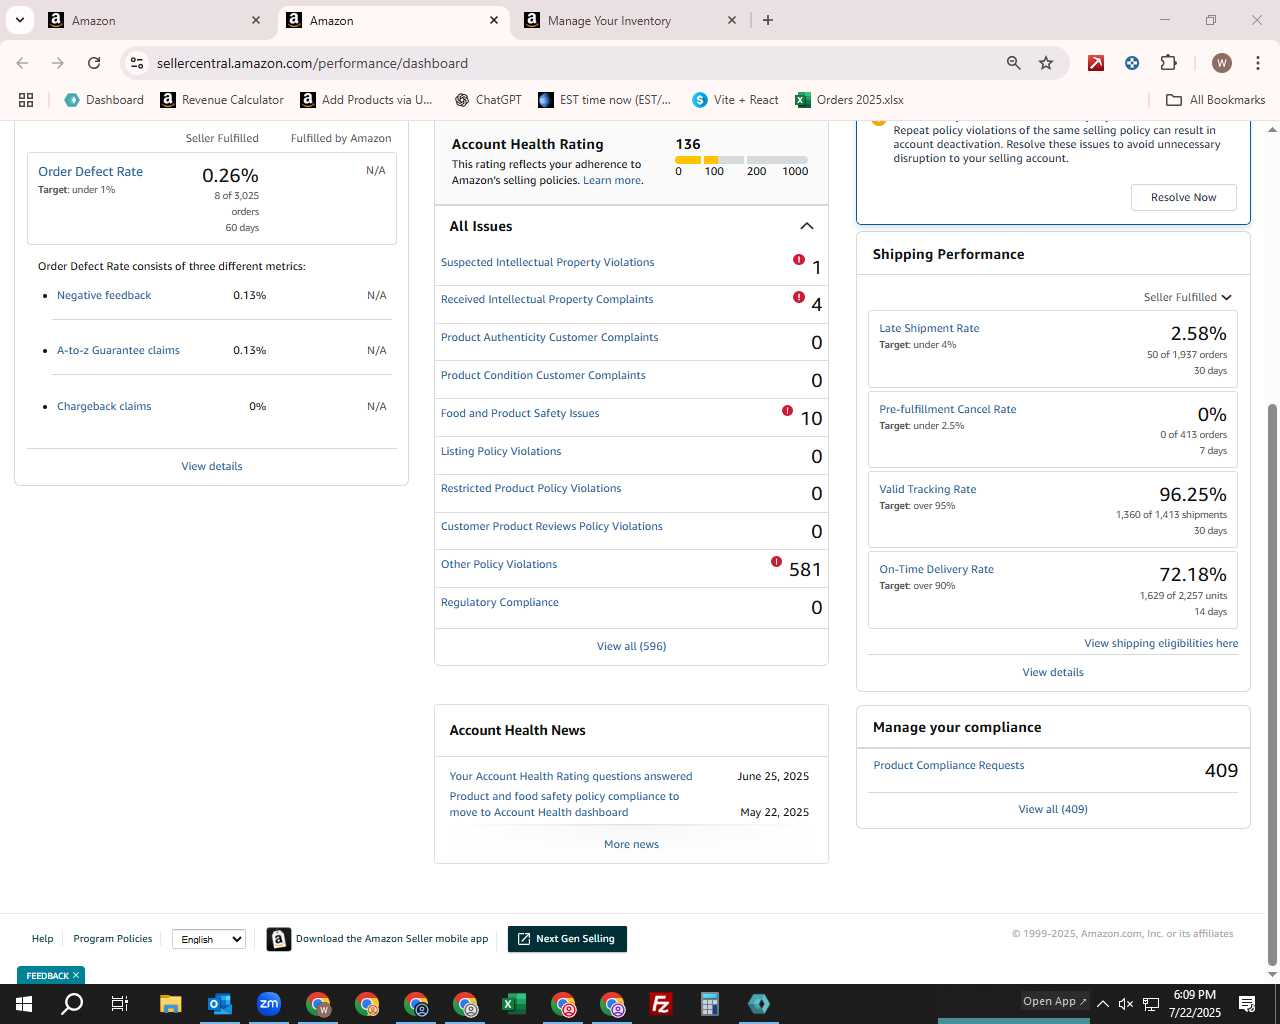The width and height of the screenshot is (1280, 1024).
Task: Open Chrome's three-dot menu
Action: pyautogui.click(x=1258, y=63)
